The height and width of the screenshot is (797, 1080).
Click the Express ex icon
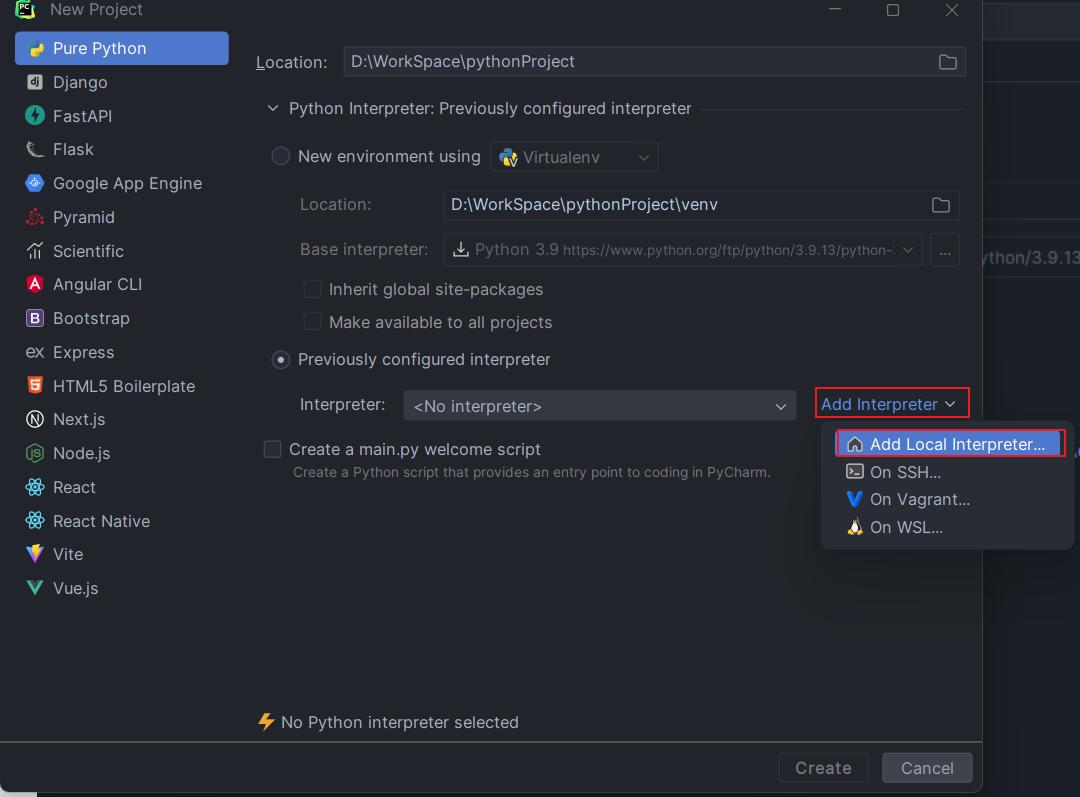[x=35, y=352]
